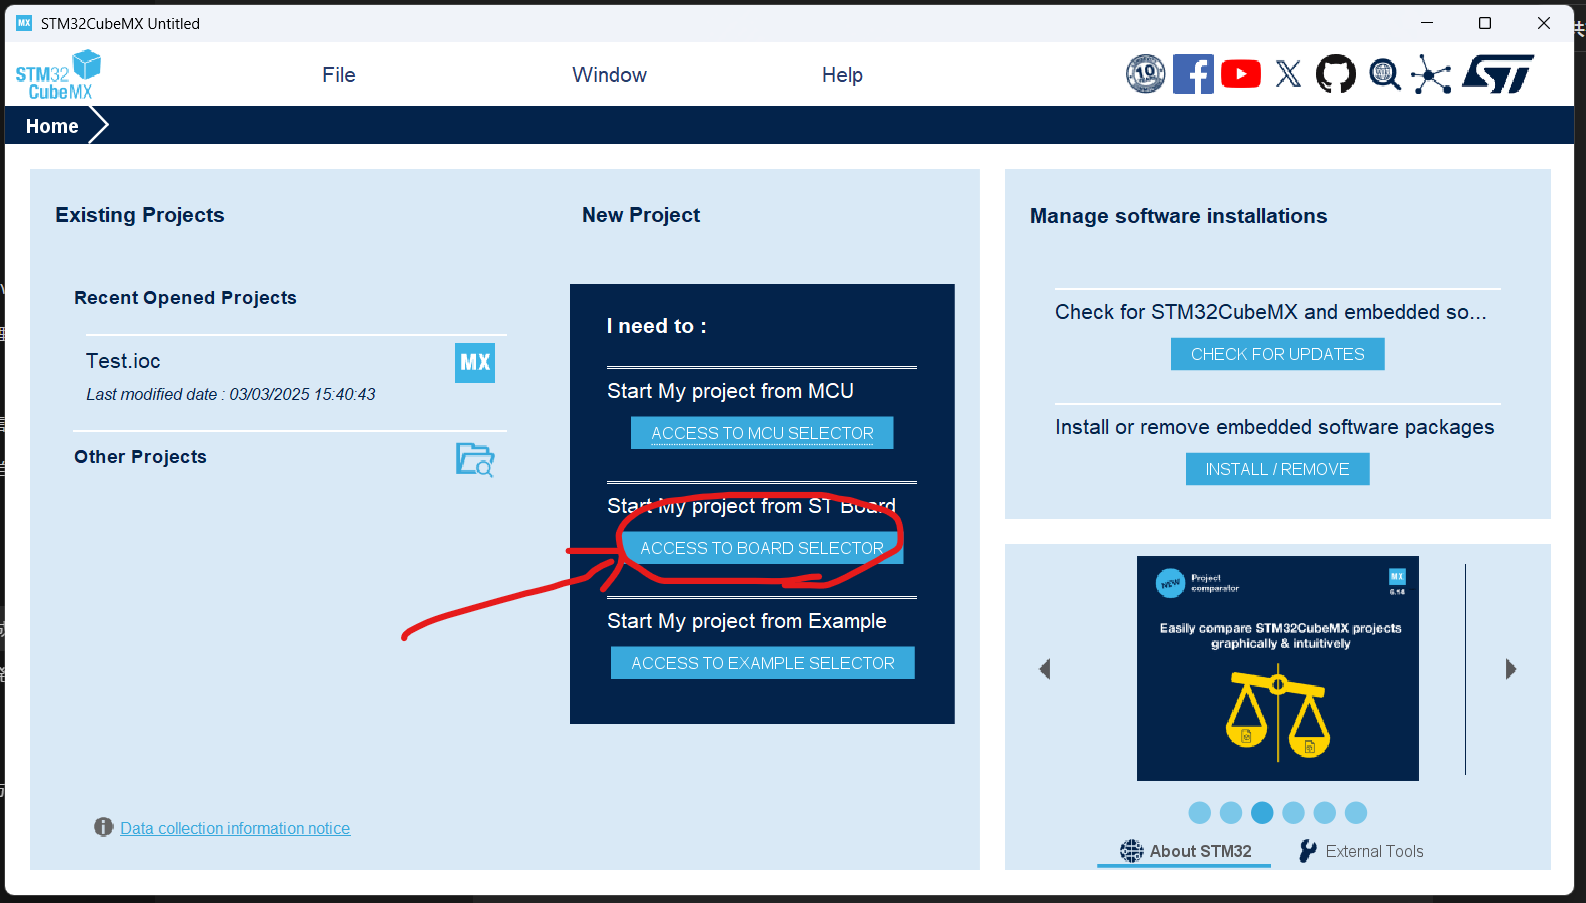Select the fifth carousel dot

pos(1325,813)
